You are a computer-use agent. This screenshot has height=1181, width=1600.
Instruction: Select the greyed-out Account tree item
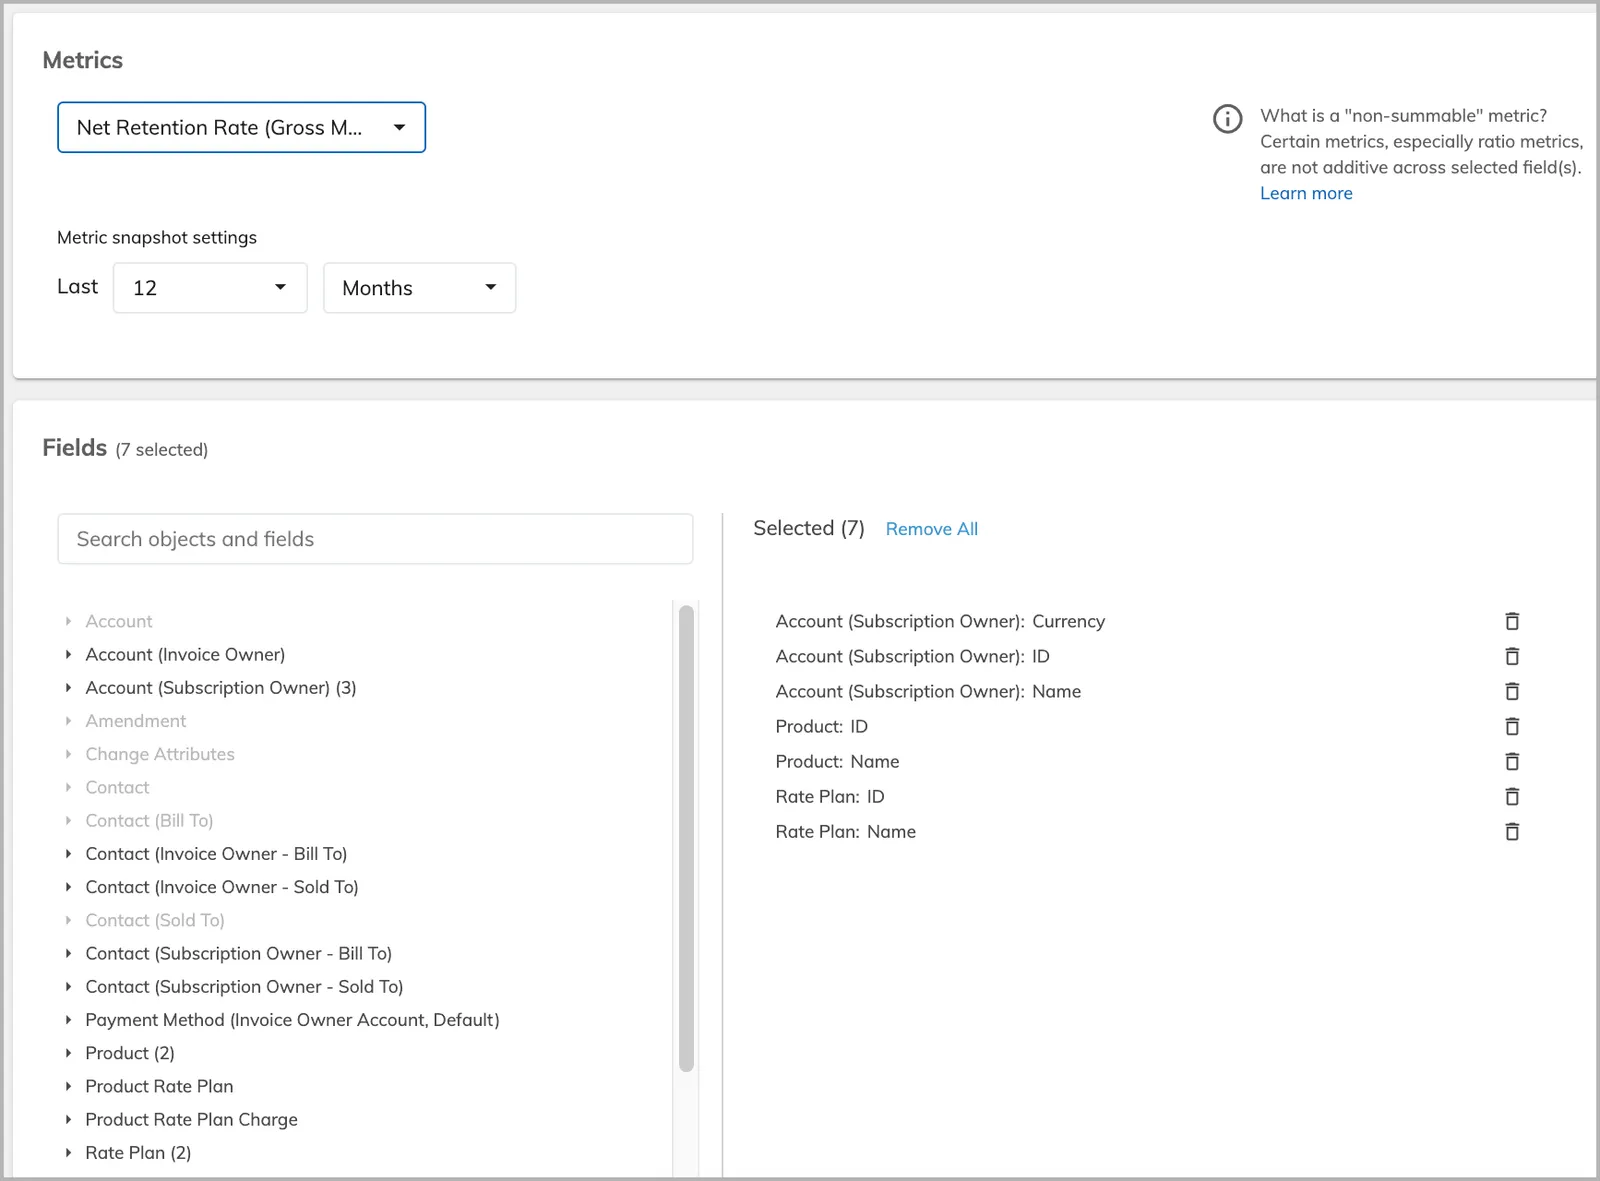(x=119, y=621)
